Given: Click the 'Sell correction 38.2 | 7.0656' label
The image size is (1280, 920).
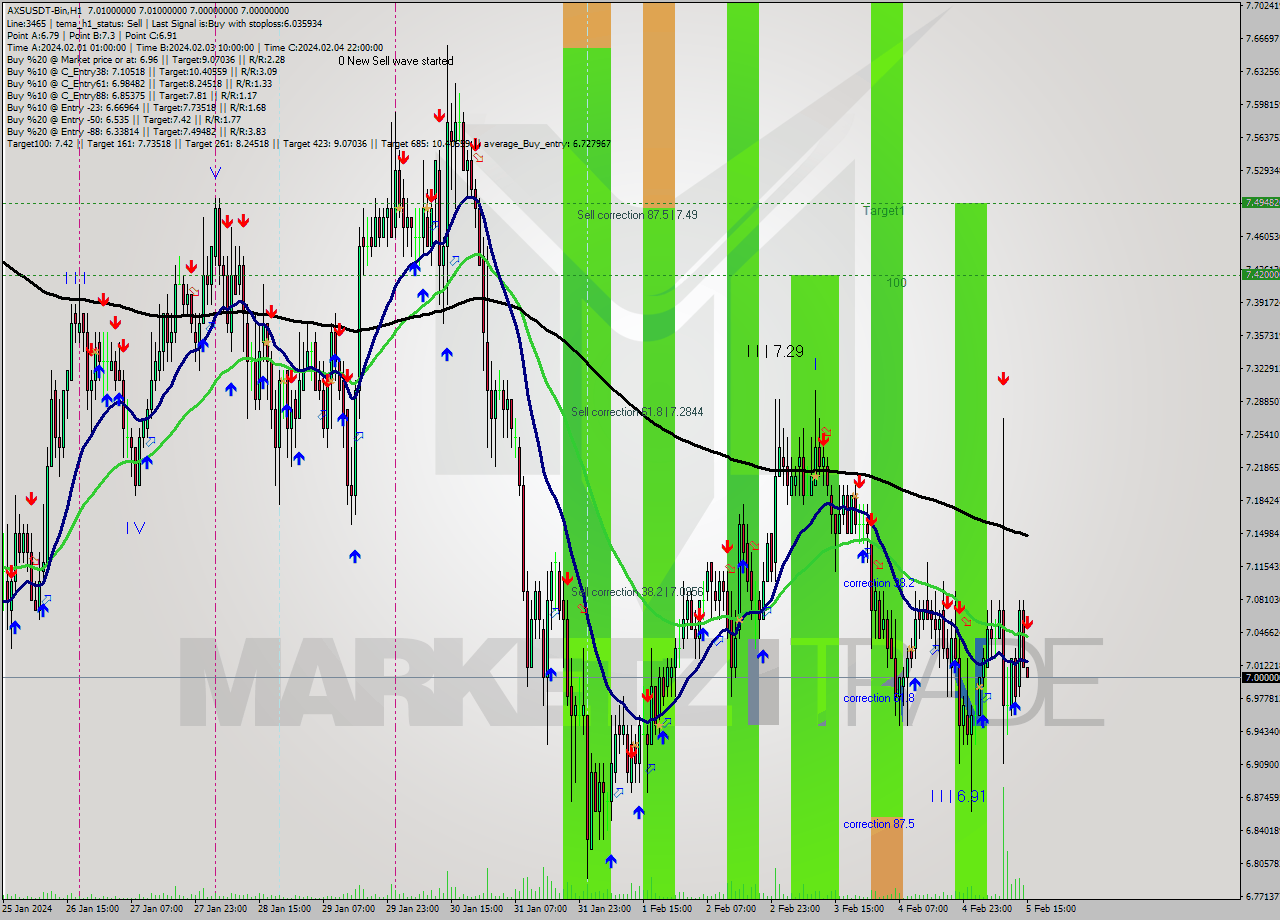Looking at the screenshot, I should click(639, 592).
